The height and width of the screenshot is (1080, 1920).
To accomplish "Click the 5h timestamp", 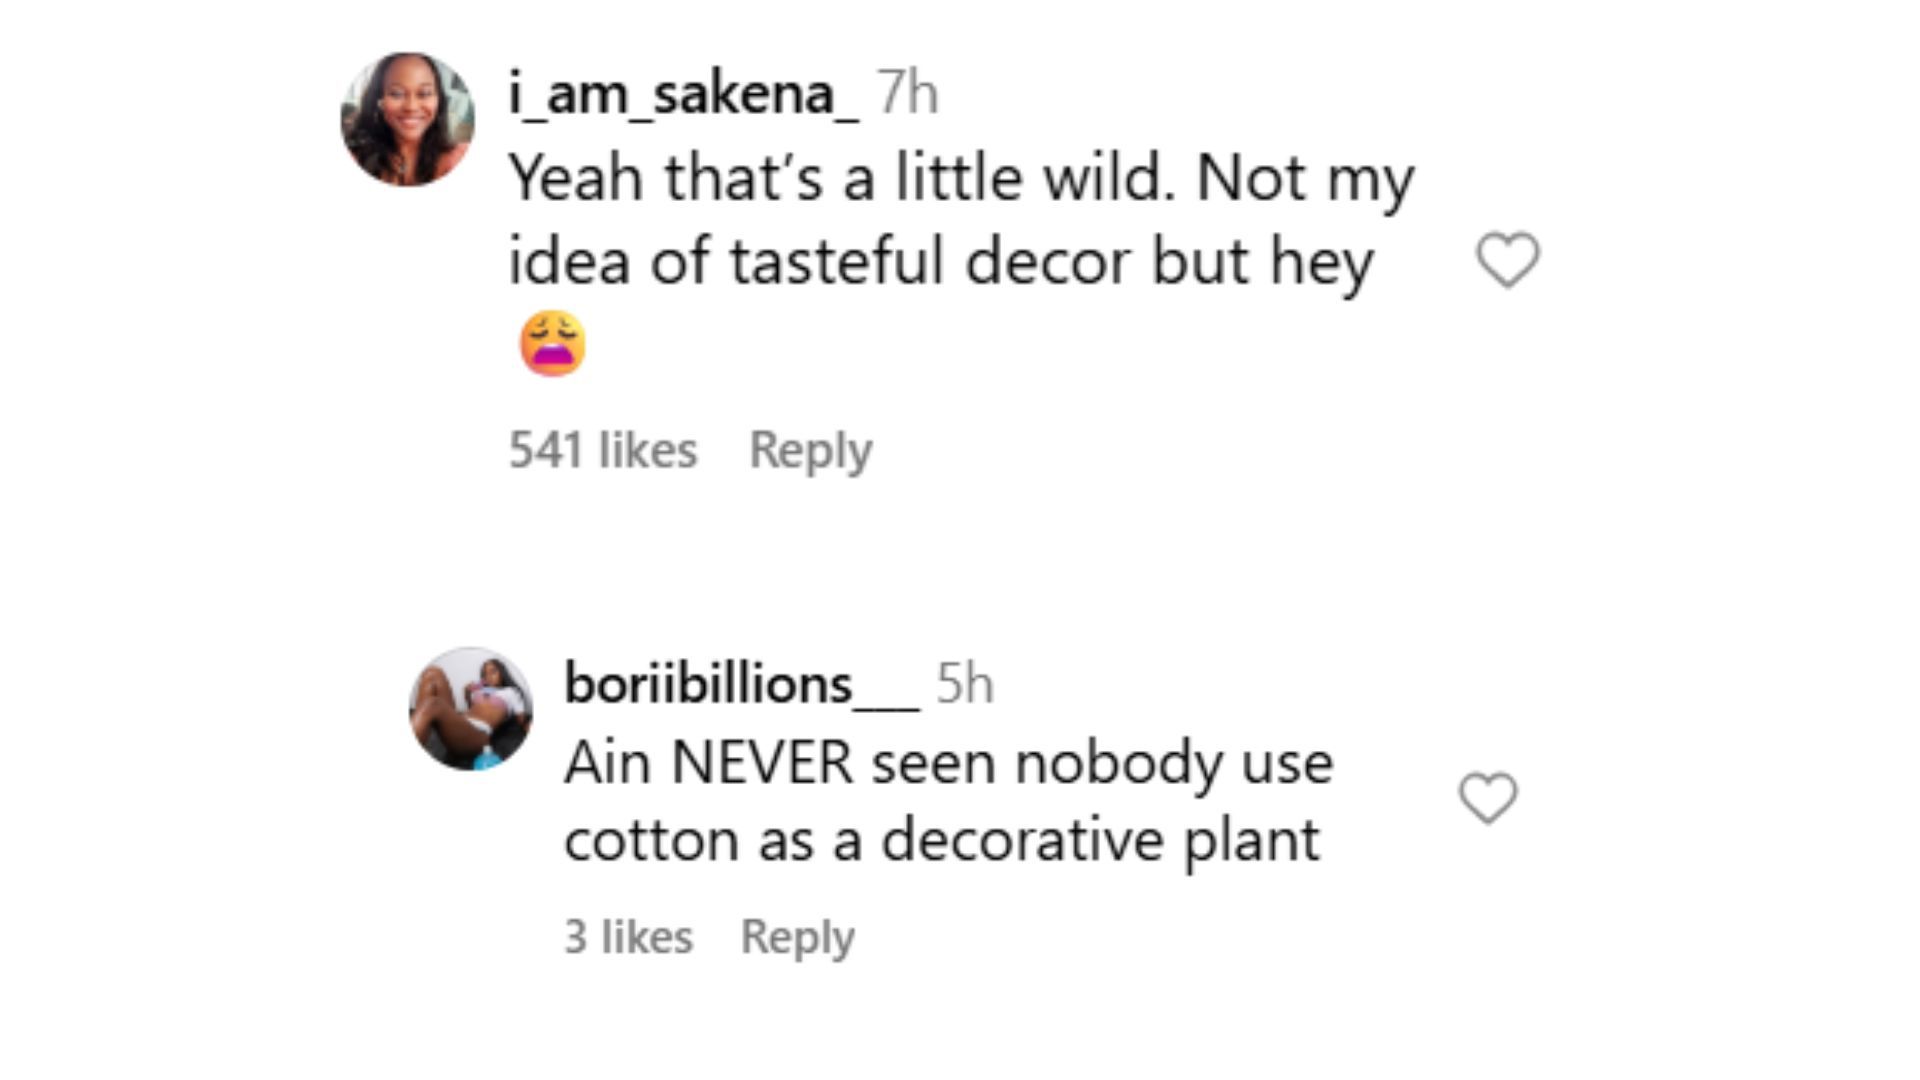I will click(964, 684).
